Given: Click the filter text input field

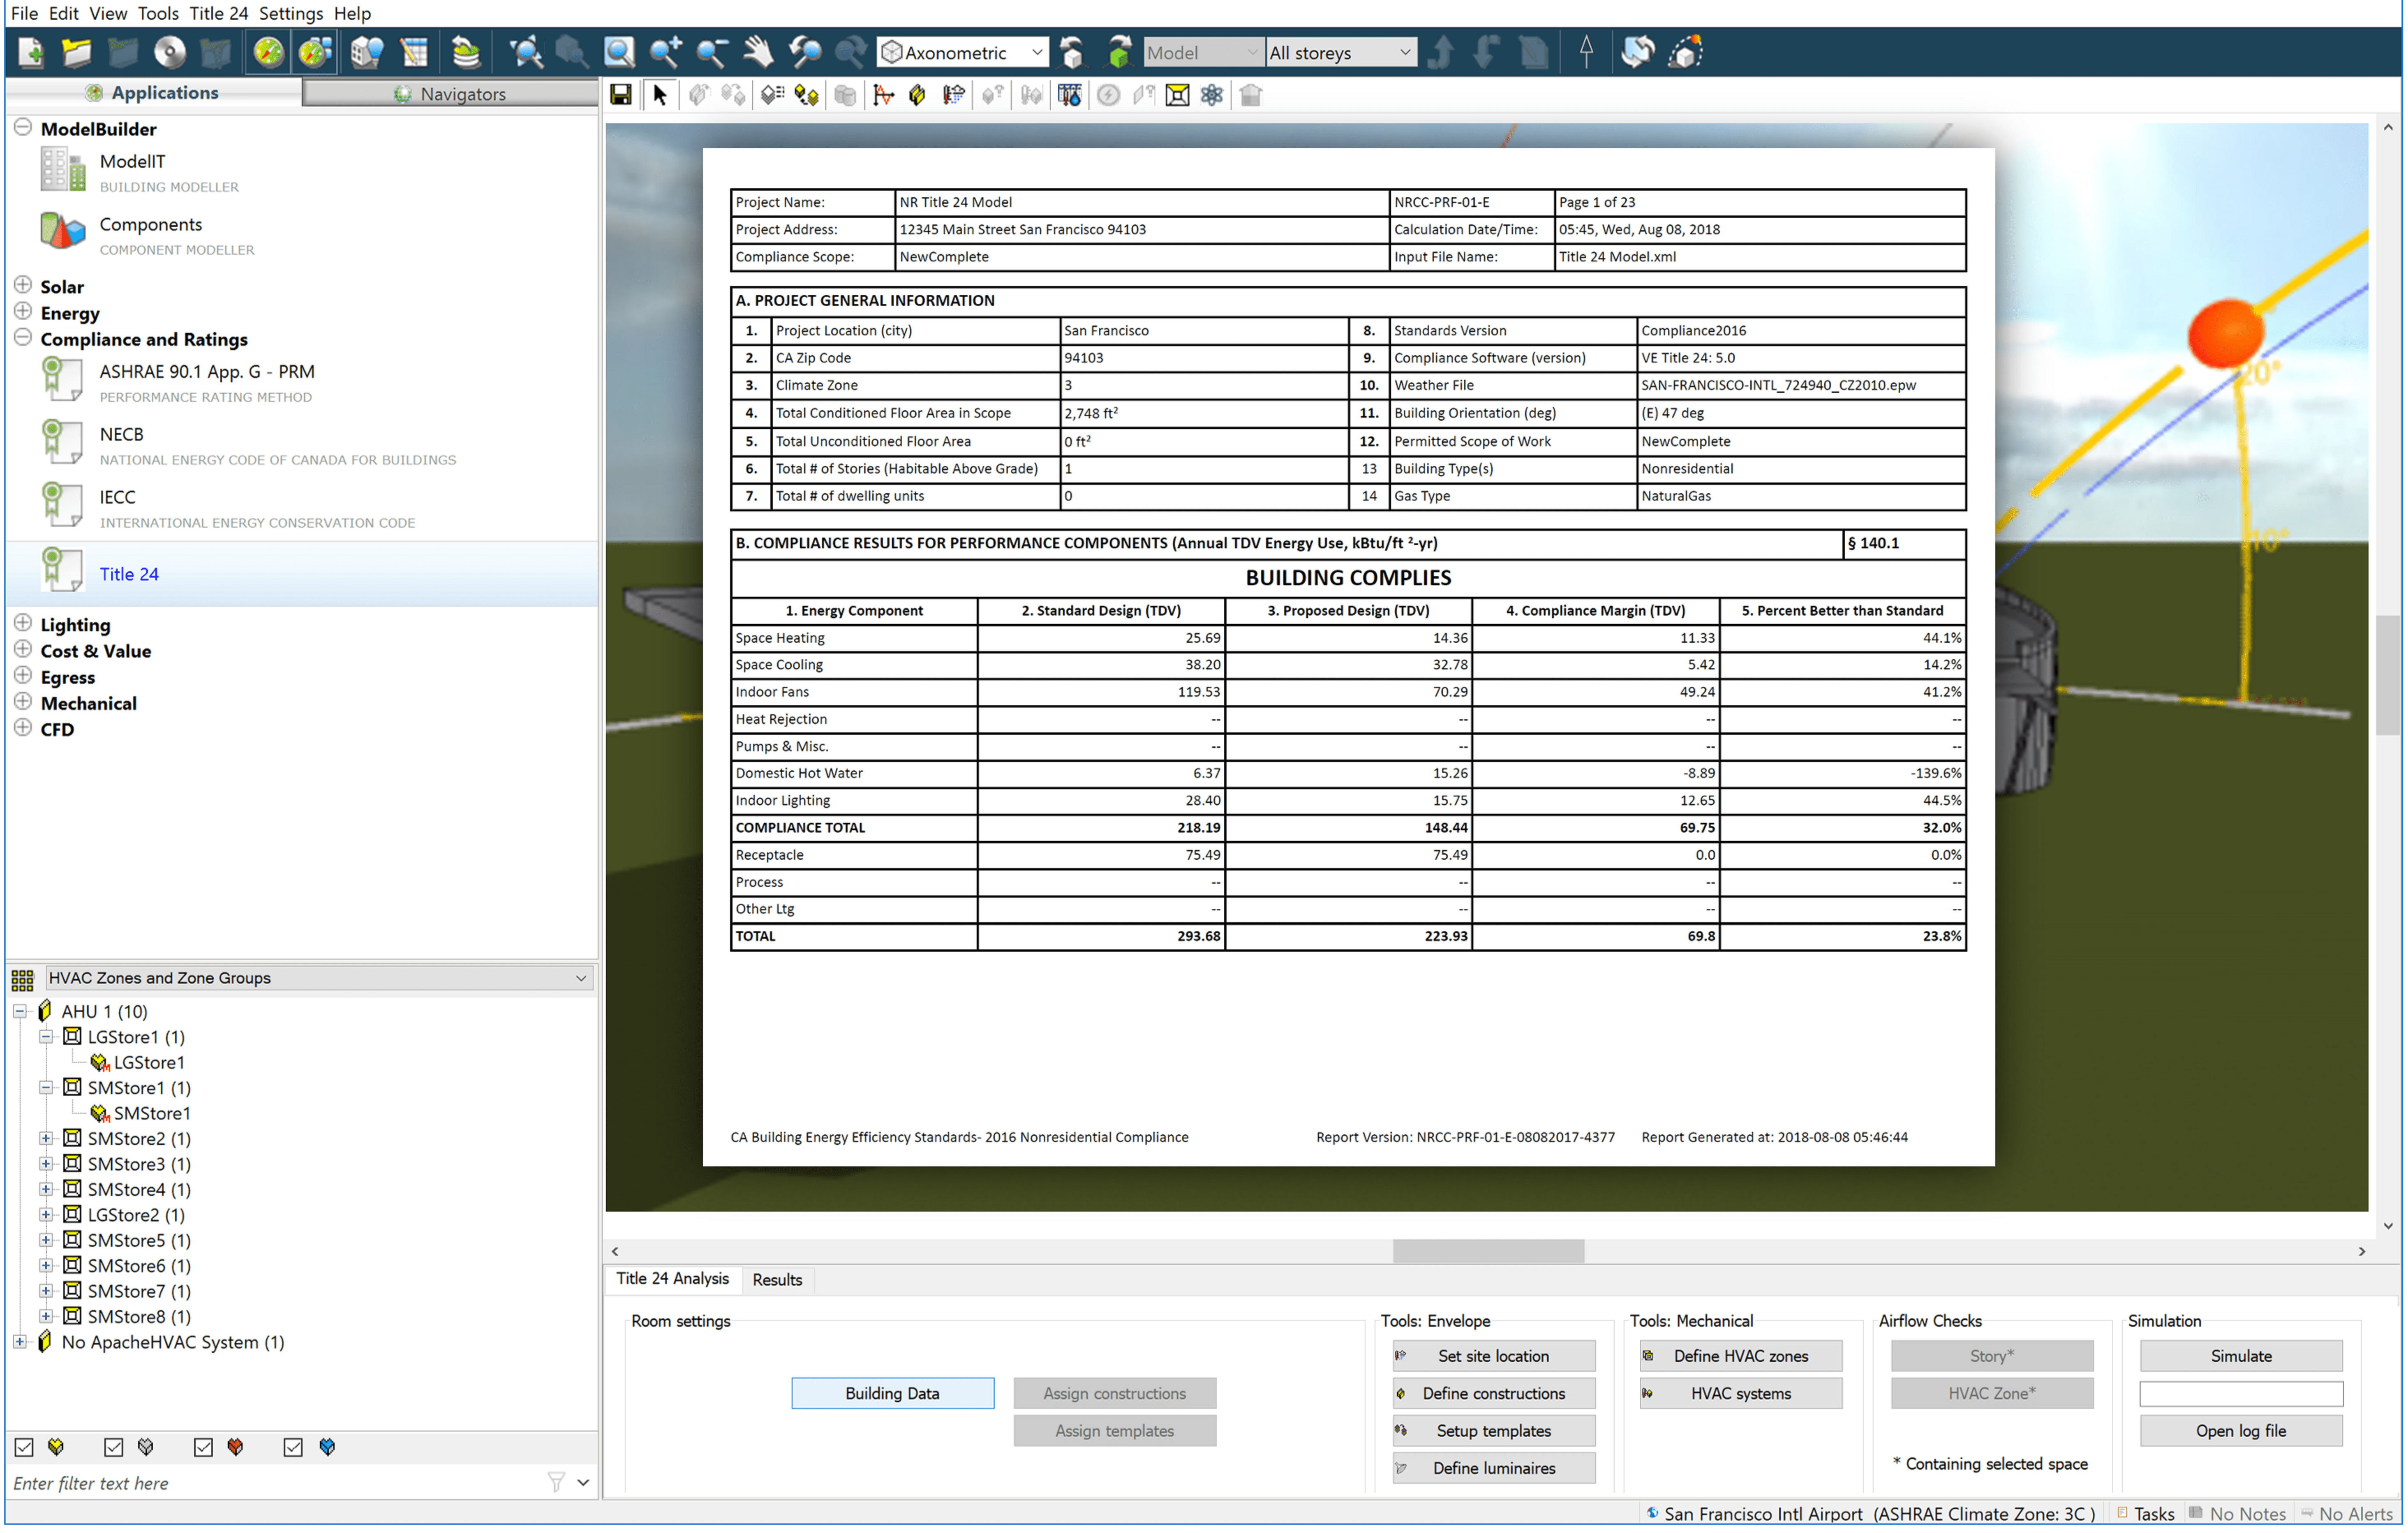Looking at the screenshot, I should coord(275,1483).
